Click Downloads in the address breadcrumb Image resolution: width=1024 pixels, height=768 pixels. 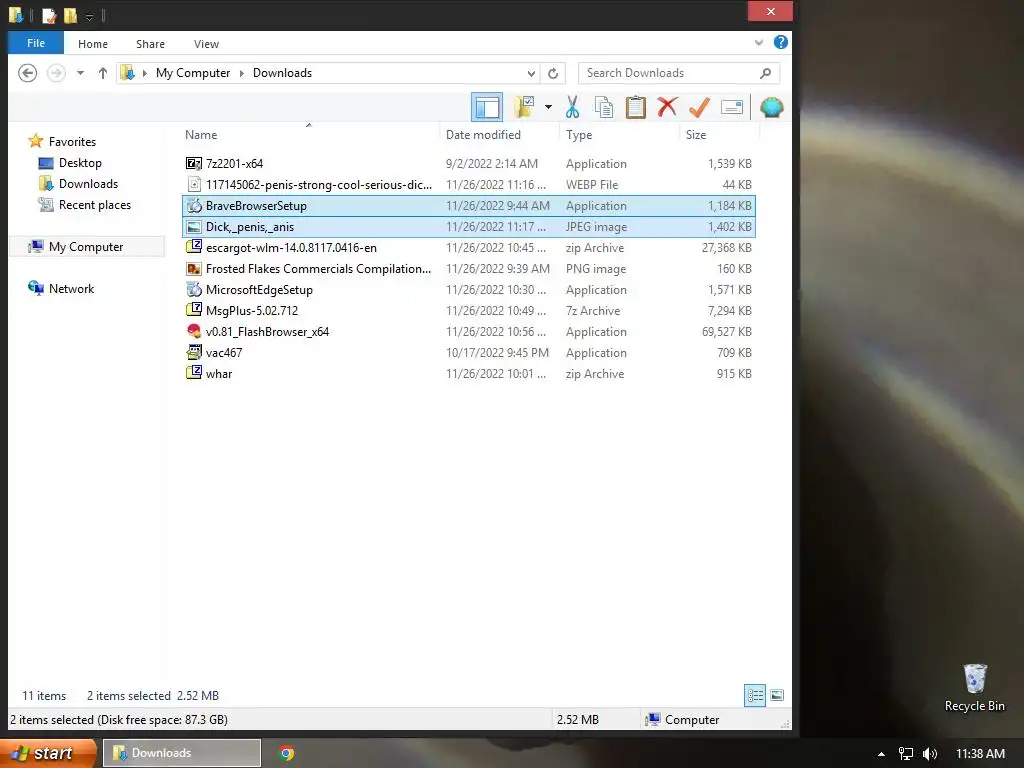pyautogui.click(x=282, y=73)
